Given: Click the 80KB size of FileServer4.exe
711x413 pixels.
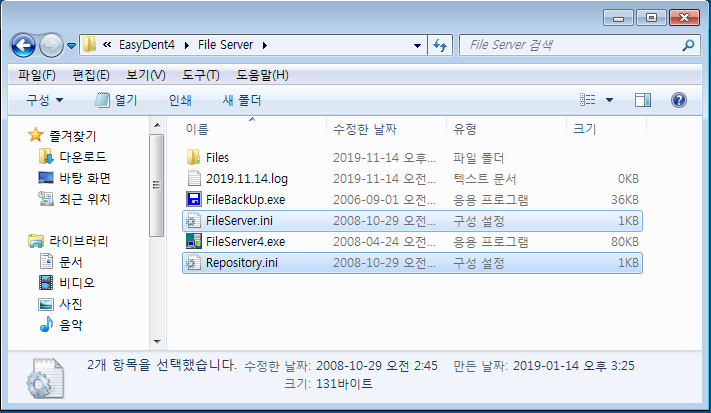Looking at the screenshot, I should tap(625, 242).
